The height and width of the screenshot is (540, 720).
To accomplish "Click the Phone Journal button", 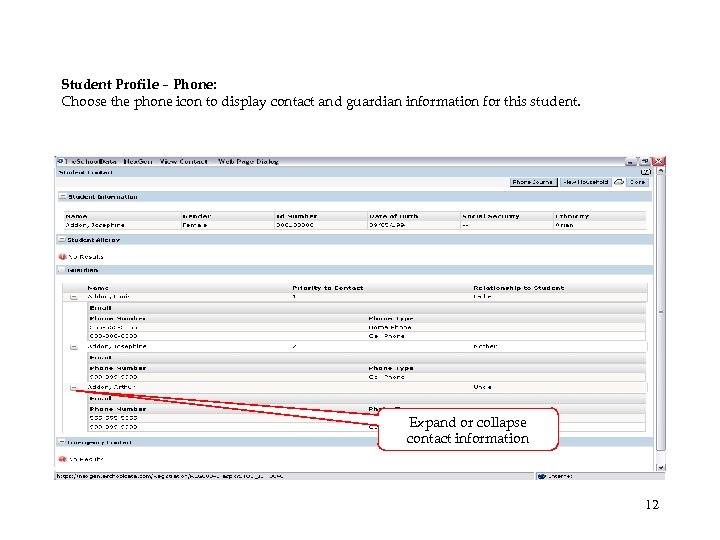I will (x=534, y=182).
